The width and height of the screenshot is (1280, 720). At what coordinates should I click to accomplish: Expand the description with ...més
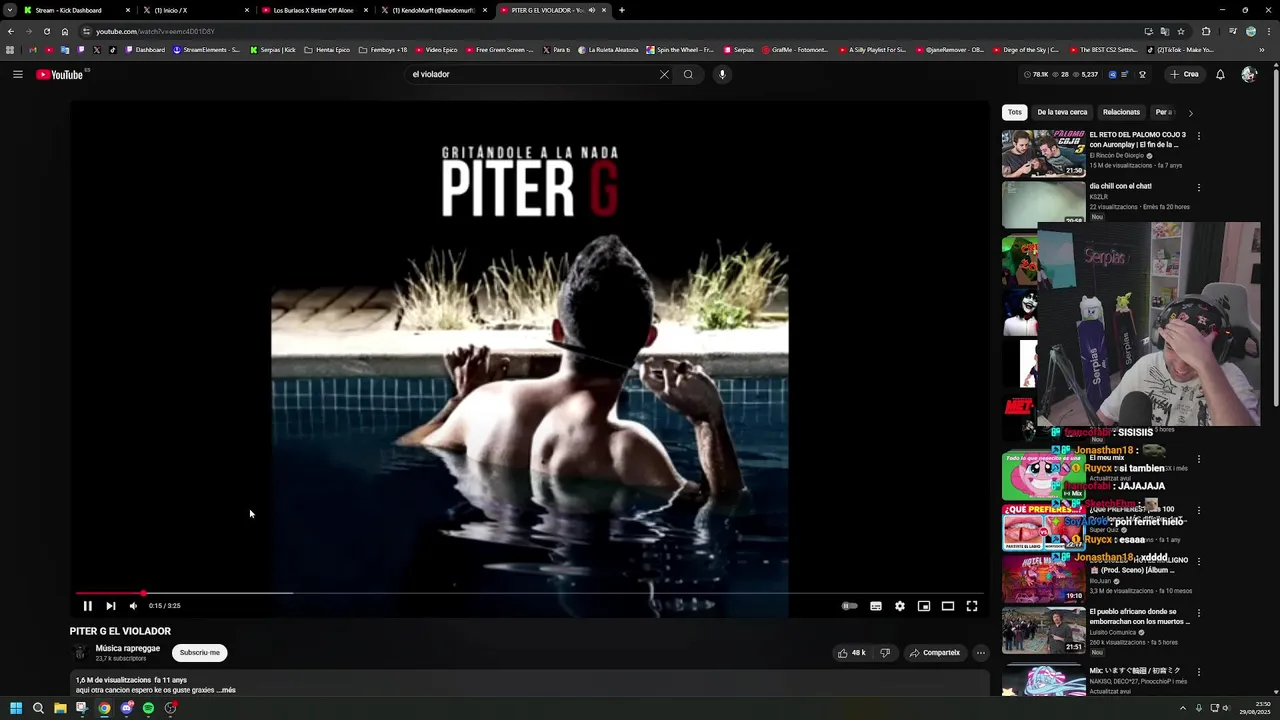pyautogui.click(x=227, y=690)
